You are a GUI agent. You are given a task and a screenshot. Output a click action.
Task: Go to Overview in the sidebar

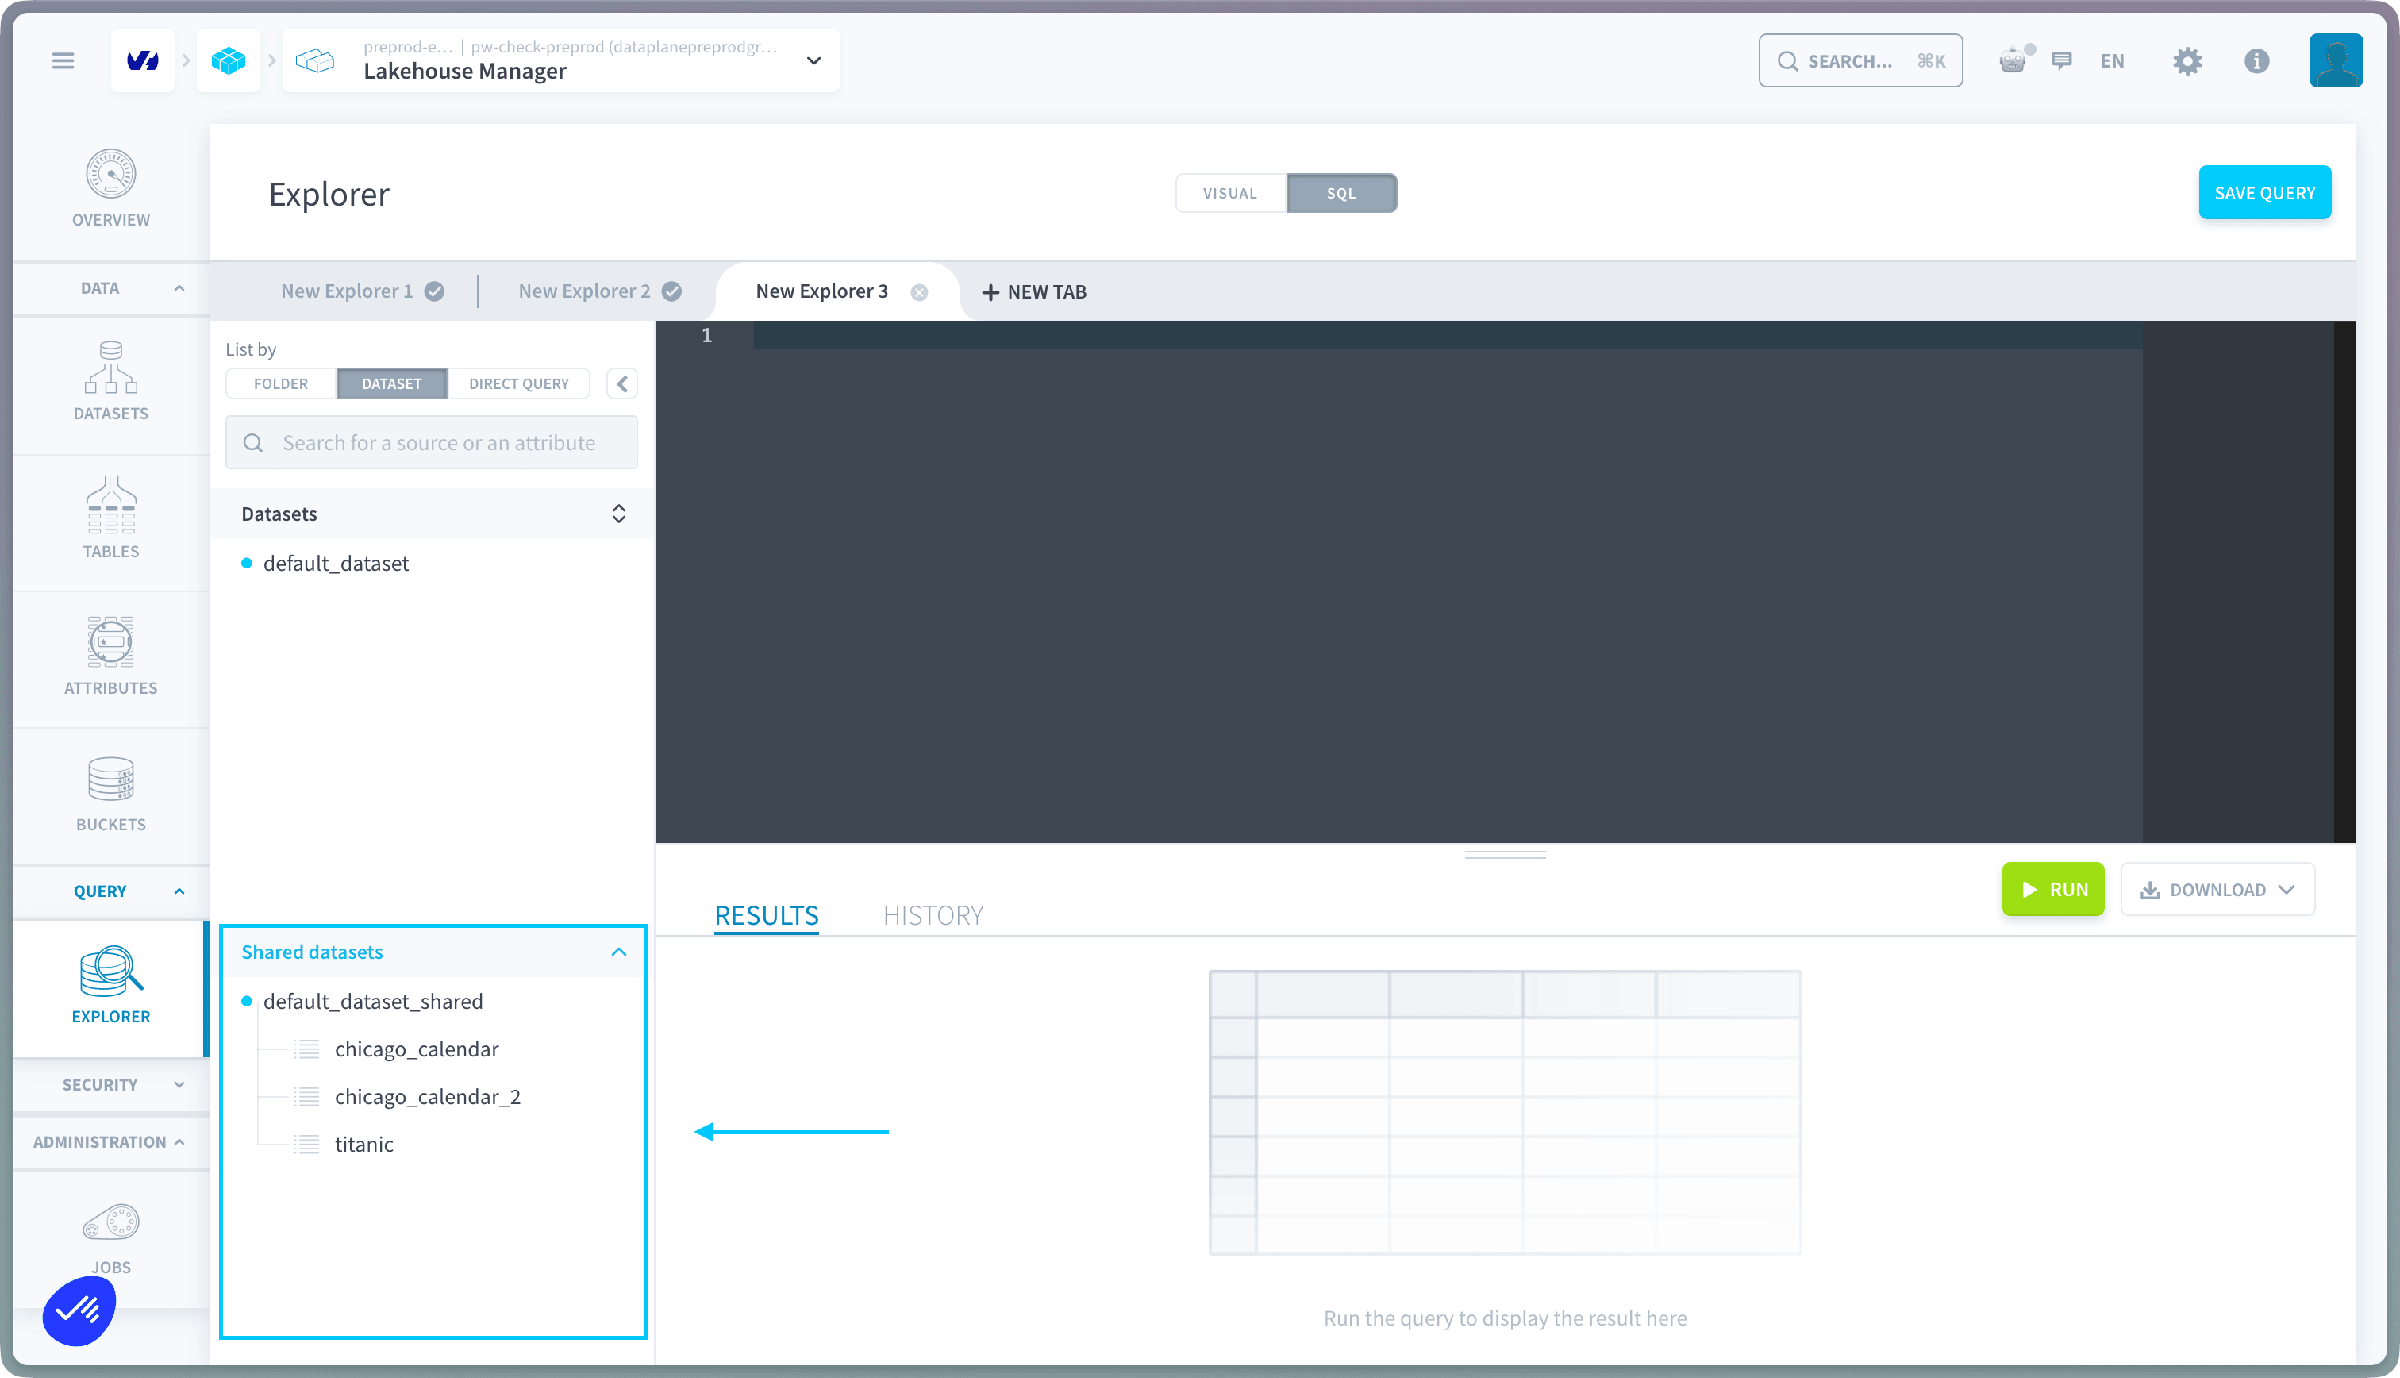pyautogui.click(x=111, y=189)
